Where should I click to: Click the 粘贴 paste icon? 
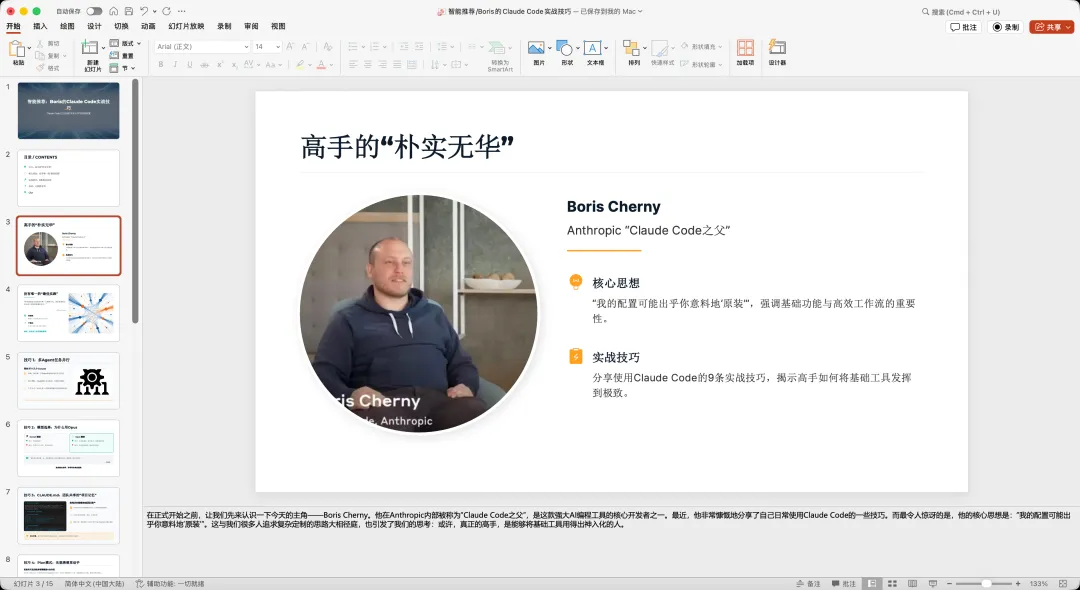pyautogui.click(x=17, y=49)
